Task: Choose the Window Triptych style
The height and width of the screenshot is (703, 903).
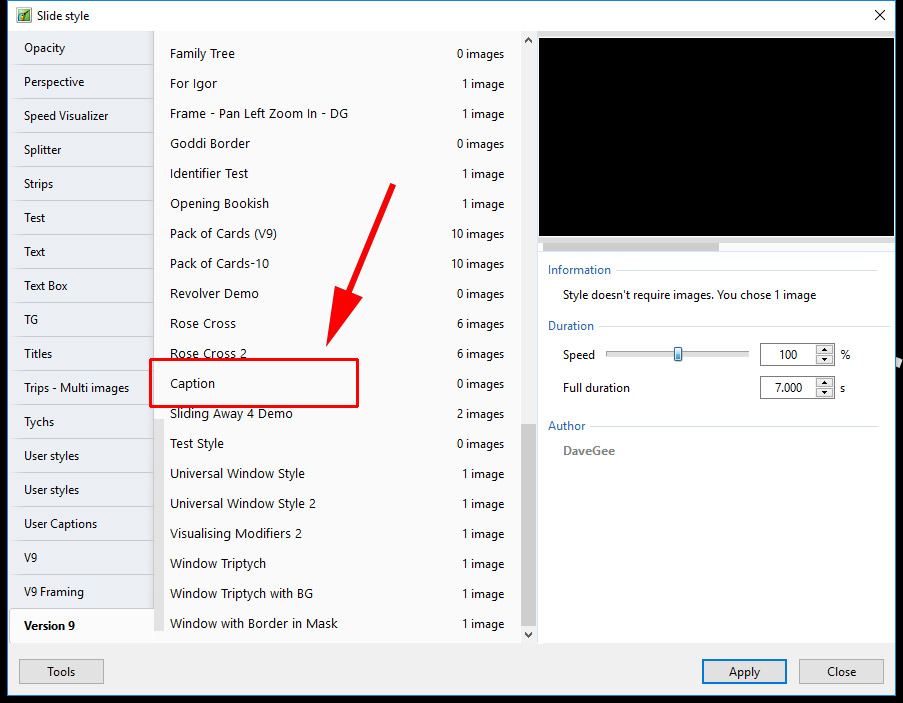Action: (x=337, y=563)
